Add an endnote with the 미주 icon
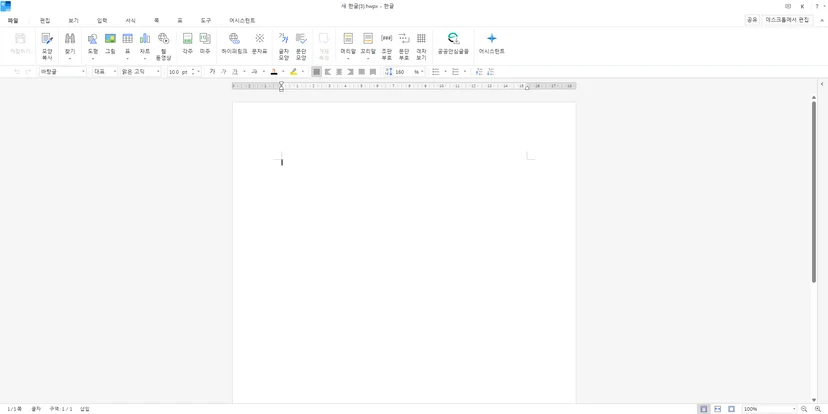This screenshot has width=828, height=414. [205, 44]
